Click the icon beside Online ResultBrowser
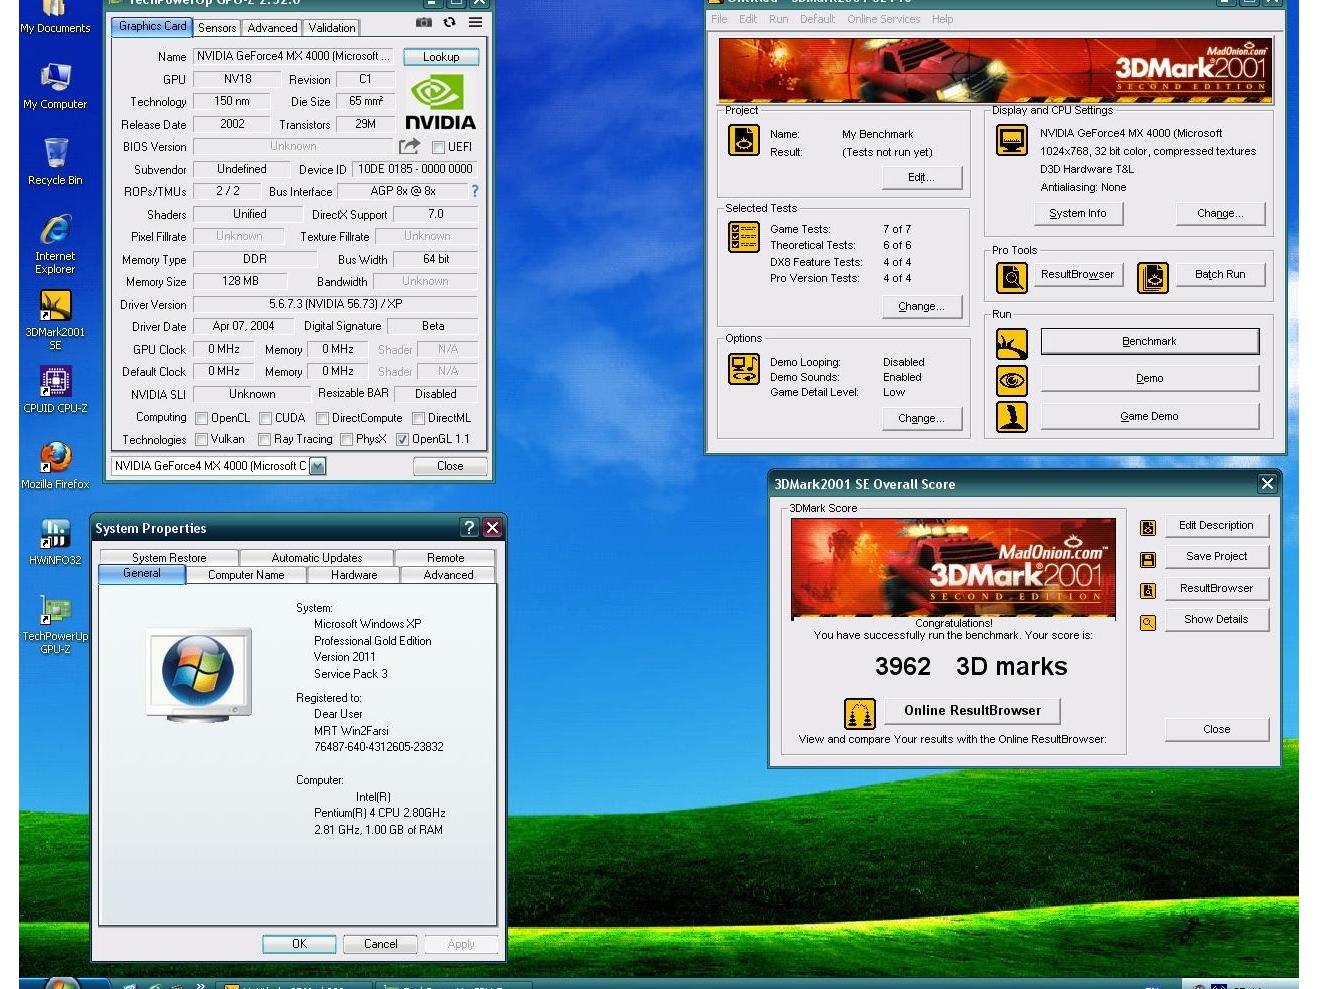 860,713
